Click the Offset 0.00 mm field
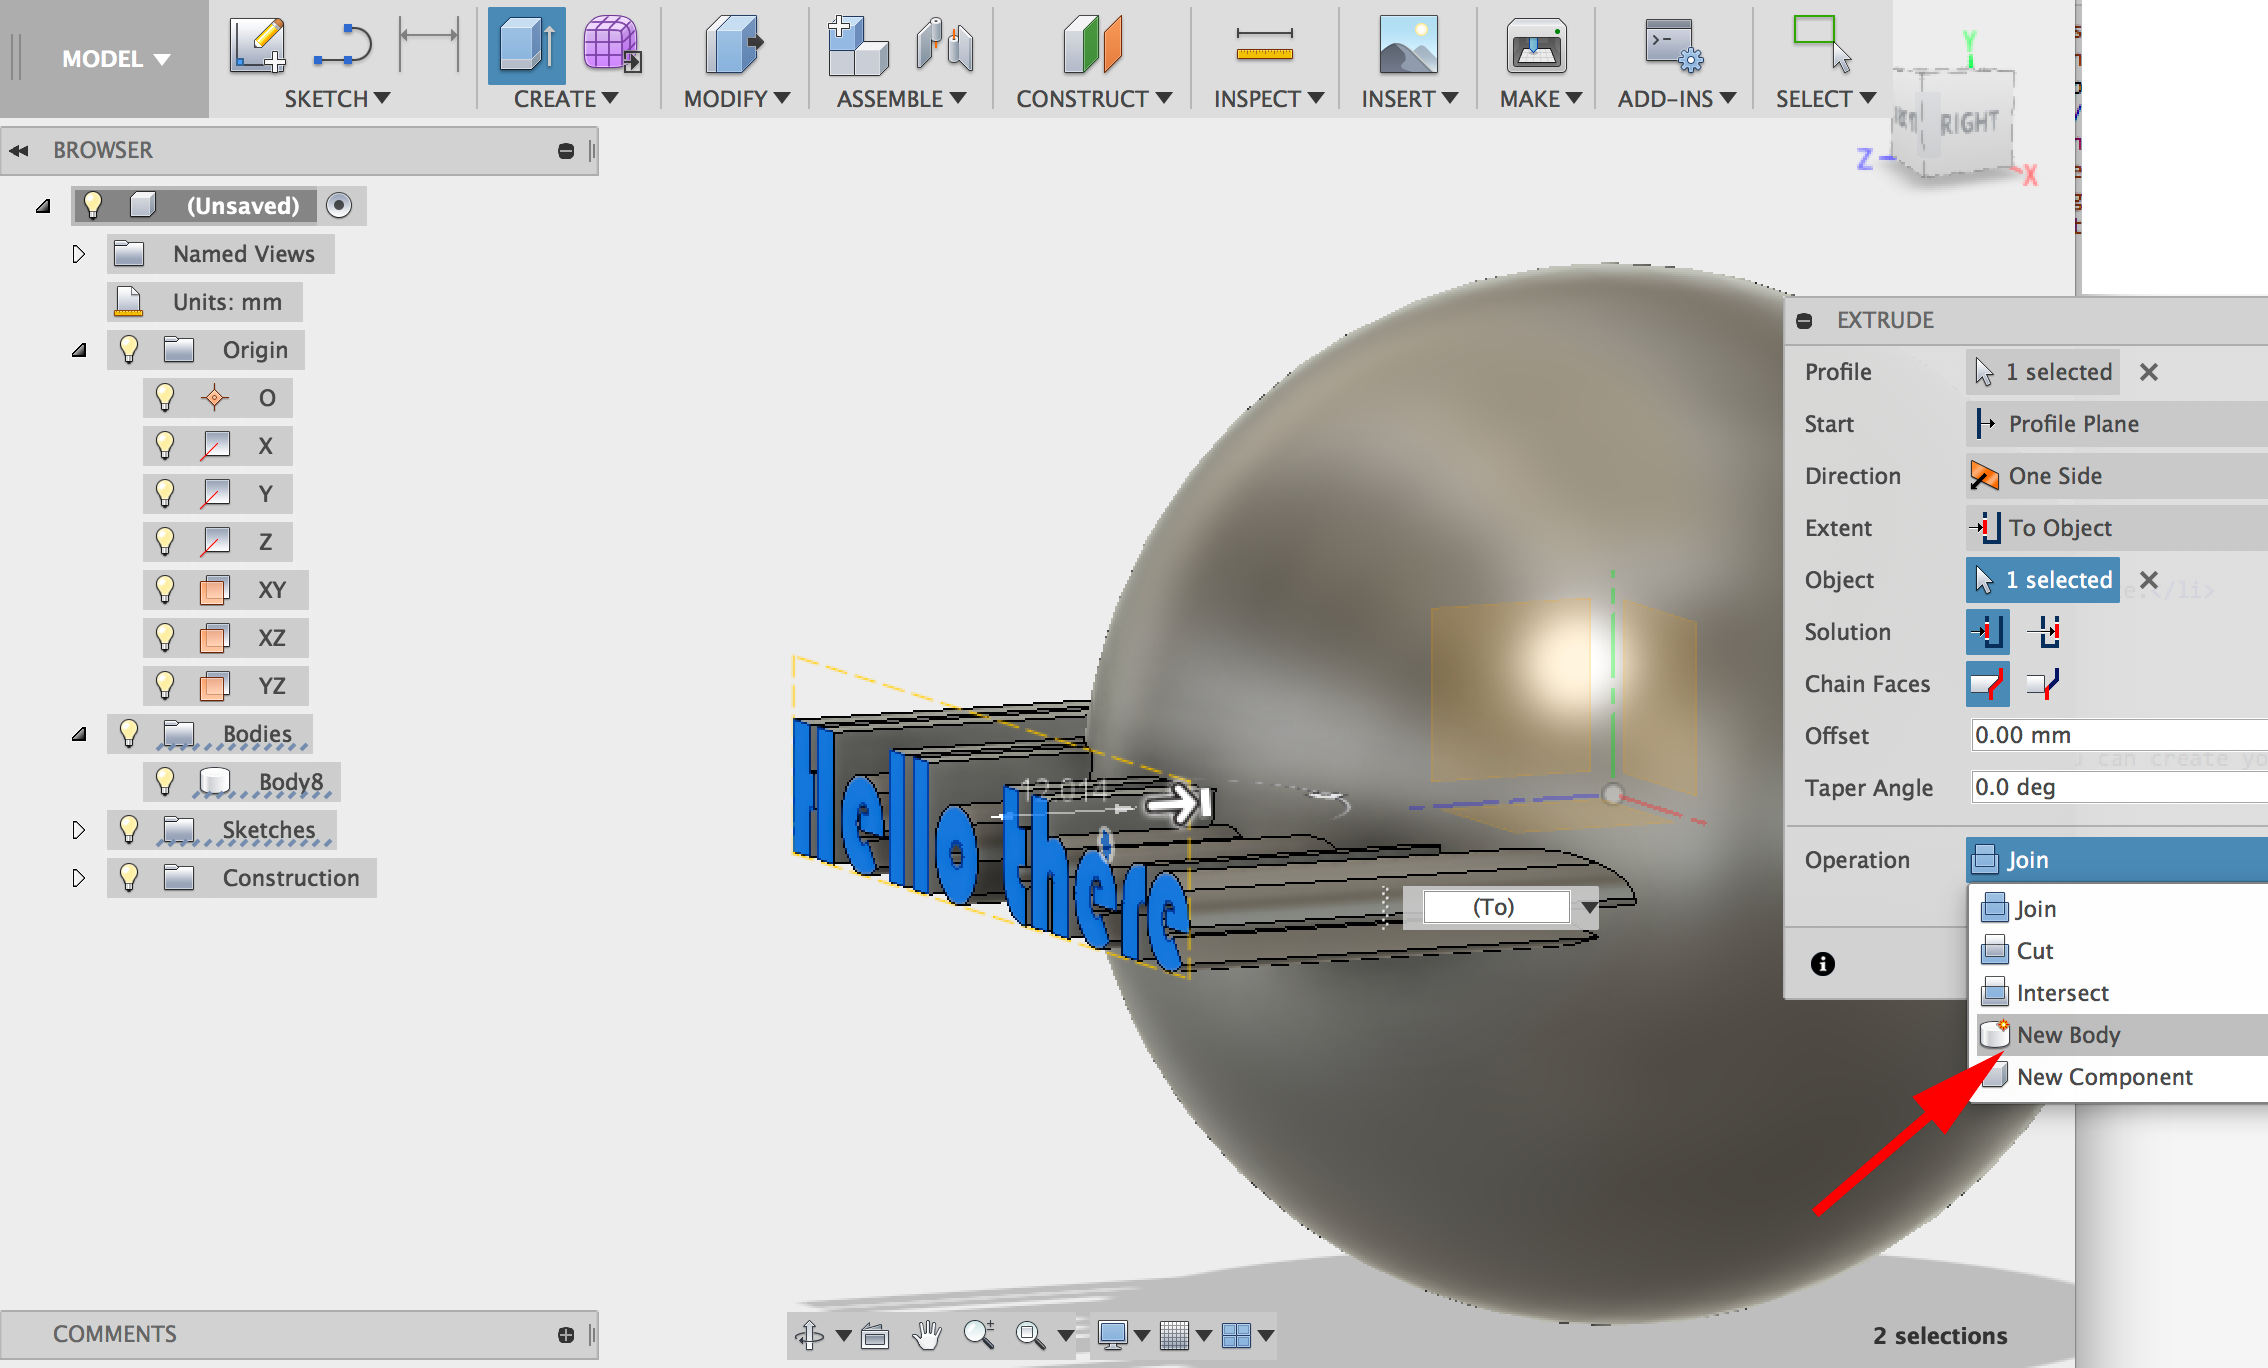Image resolution: width=2268 pixels, height=1368 pixels. pyautogui.click(x=2119, y=735)
